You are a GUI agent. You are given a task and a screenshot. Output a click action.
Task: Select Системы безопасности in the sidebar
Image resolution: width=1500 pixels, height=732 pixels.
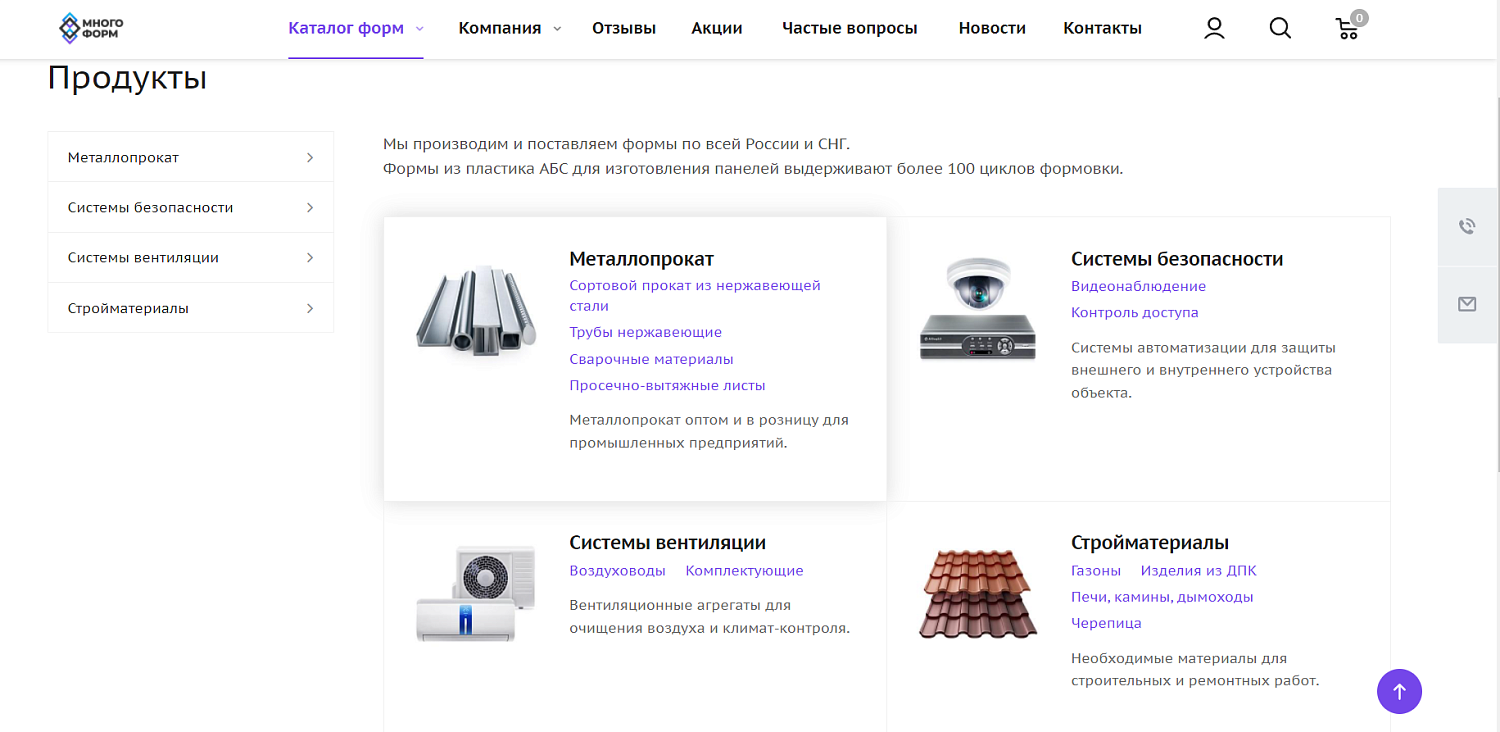point(149,207)
